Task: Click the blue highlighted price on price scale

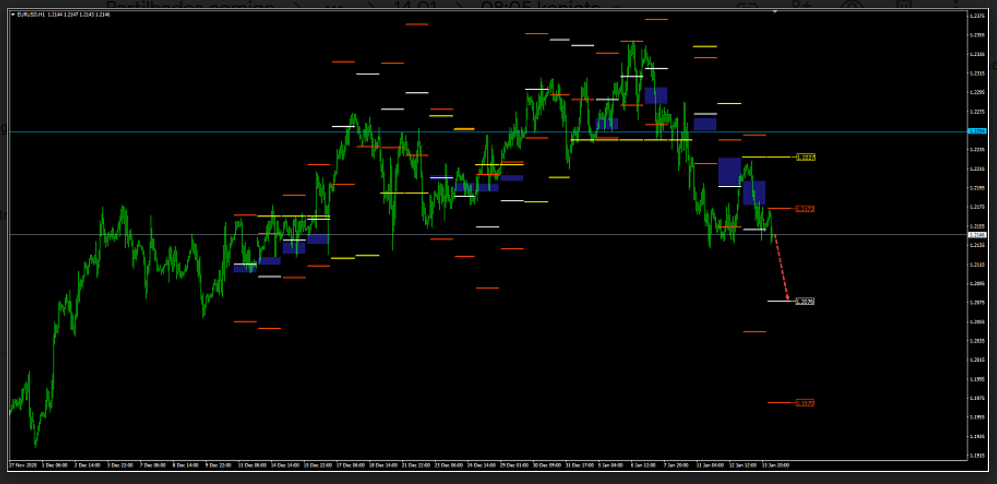Action: click(977, 131)
